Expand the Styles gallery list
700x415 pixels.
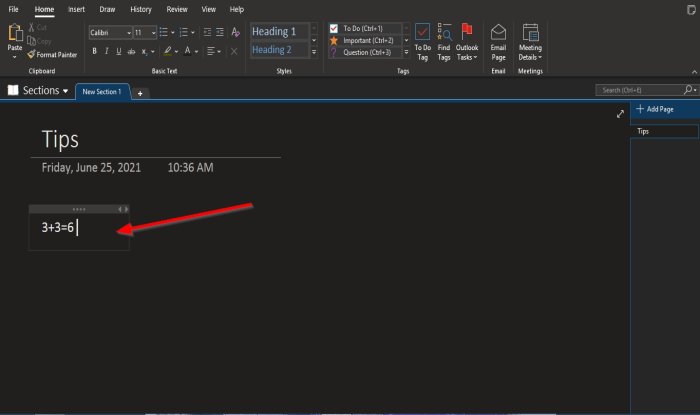[314, 52]
